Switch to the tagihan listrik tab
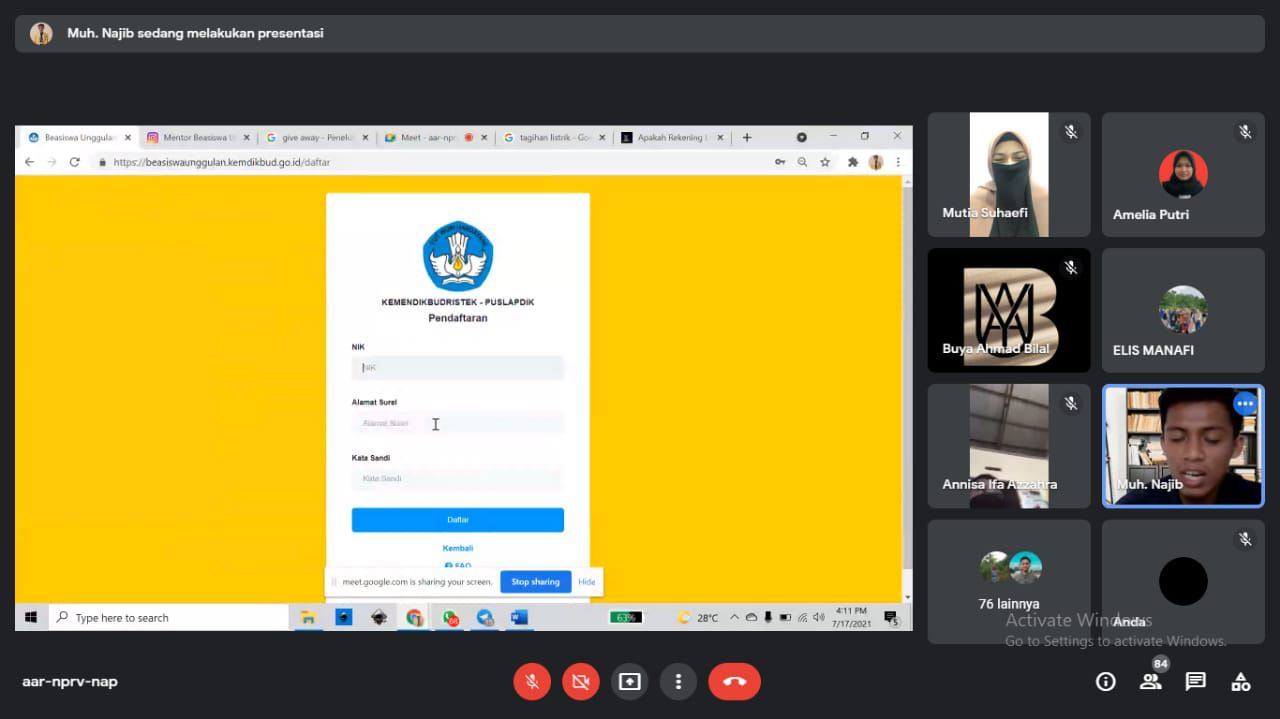The width and height of the screenshot is (1280, 719). pyautogui.click(x=553, y=138)
